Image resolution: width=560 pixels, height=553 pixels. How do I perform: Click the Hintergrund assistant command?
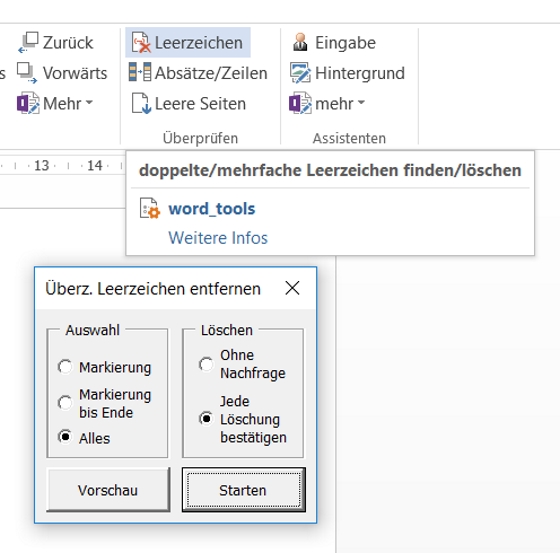tap(347, 73)
